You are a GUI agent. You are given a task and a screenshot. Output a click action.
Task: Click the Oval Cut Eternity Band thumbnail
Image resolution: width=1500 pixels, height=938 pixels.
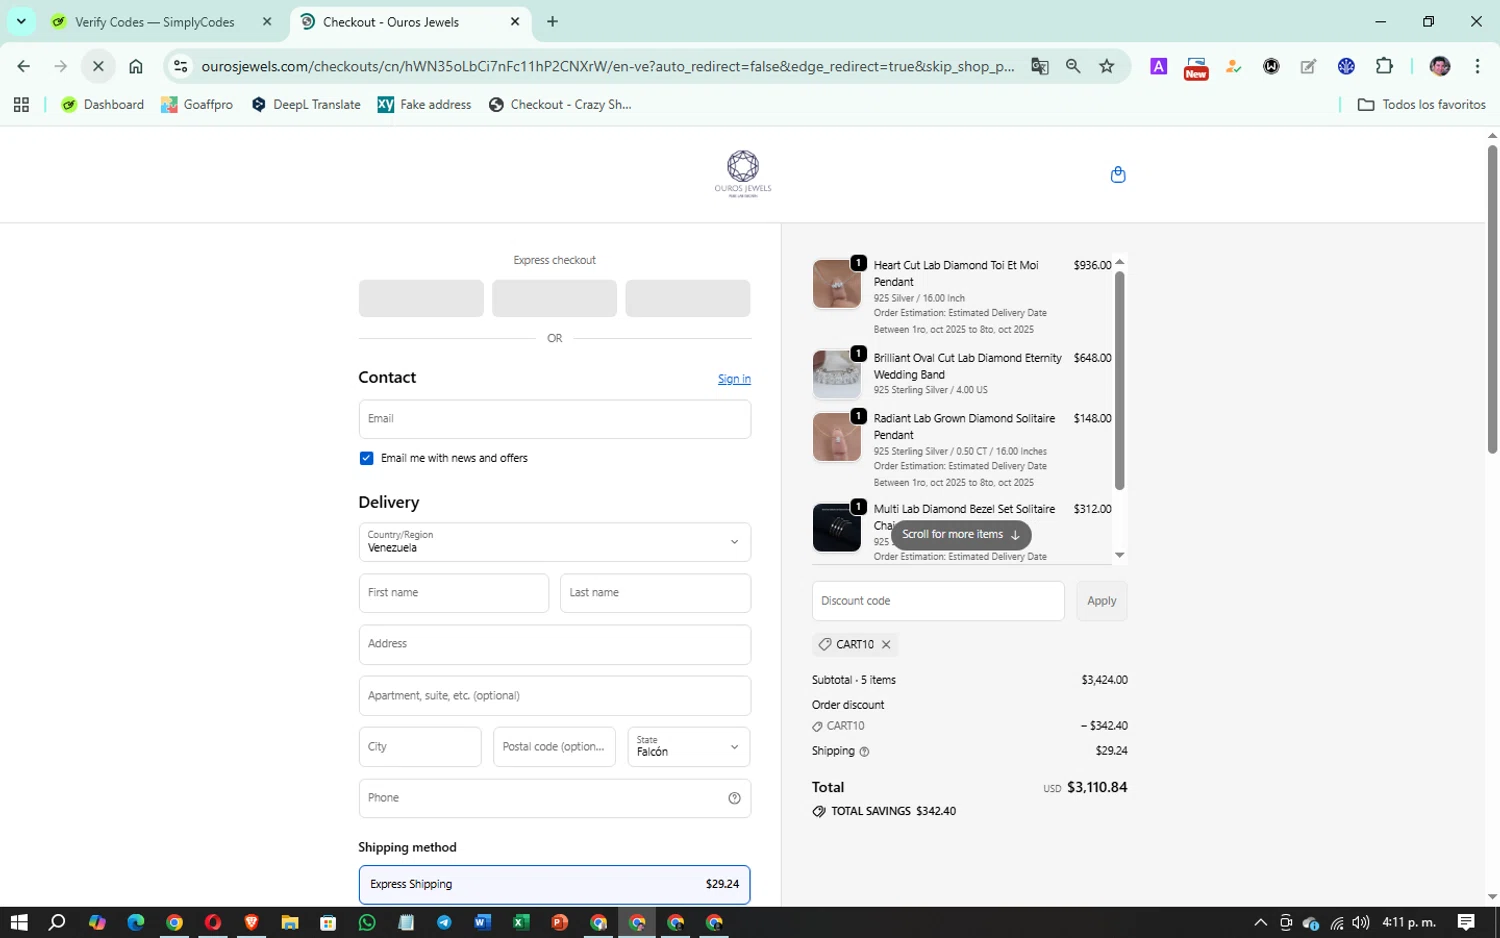836,374
